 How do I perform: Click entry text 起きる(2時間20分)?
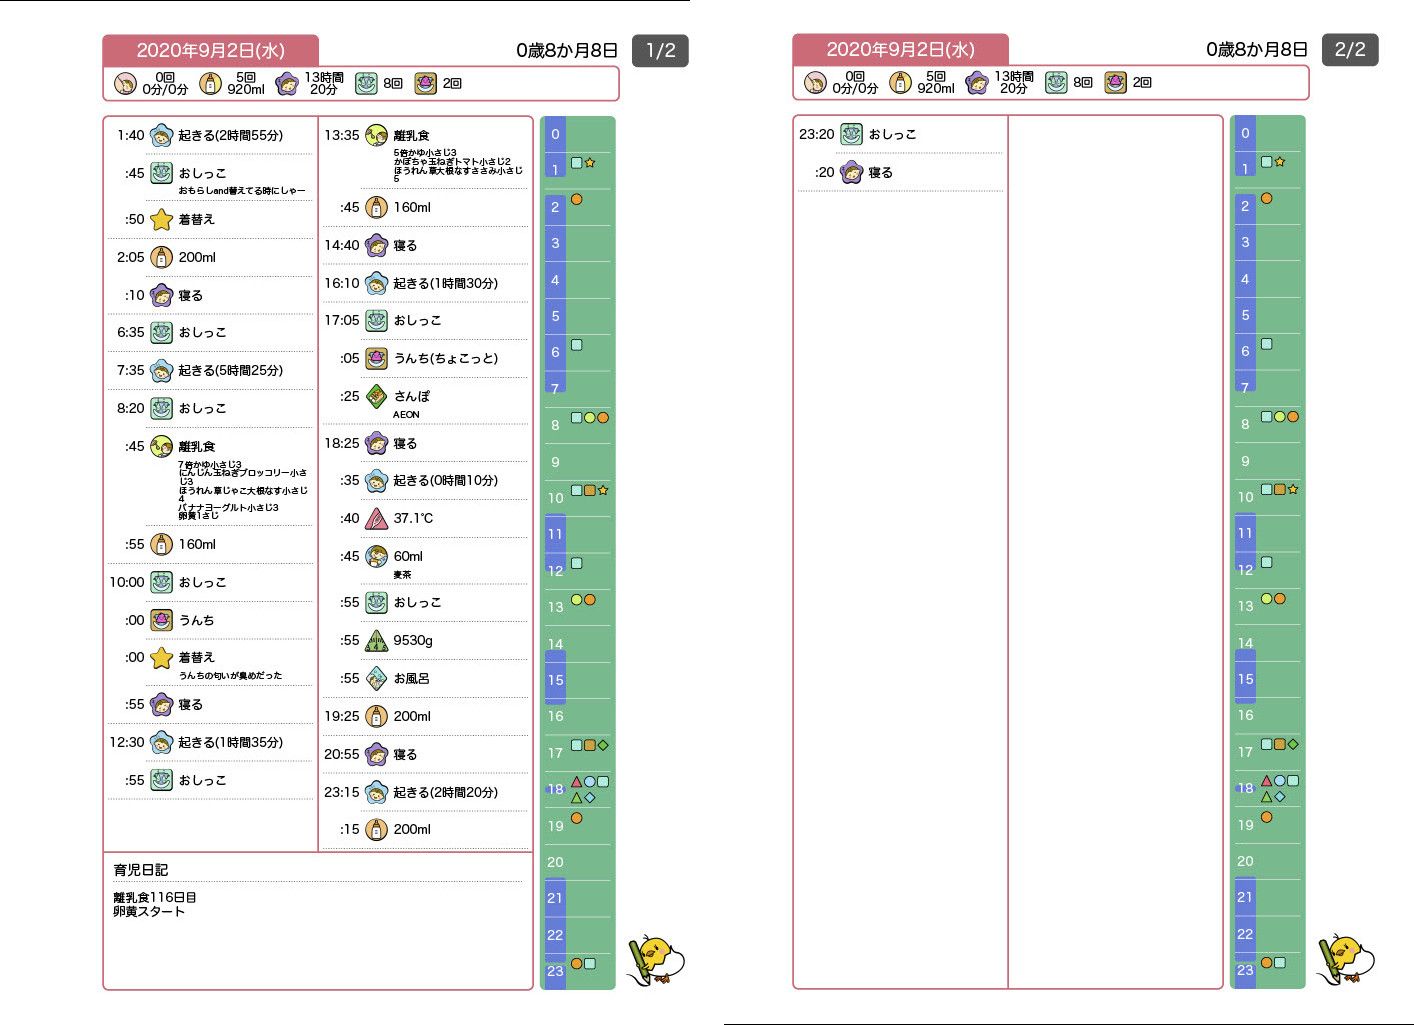point(446,792)
